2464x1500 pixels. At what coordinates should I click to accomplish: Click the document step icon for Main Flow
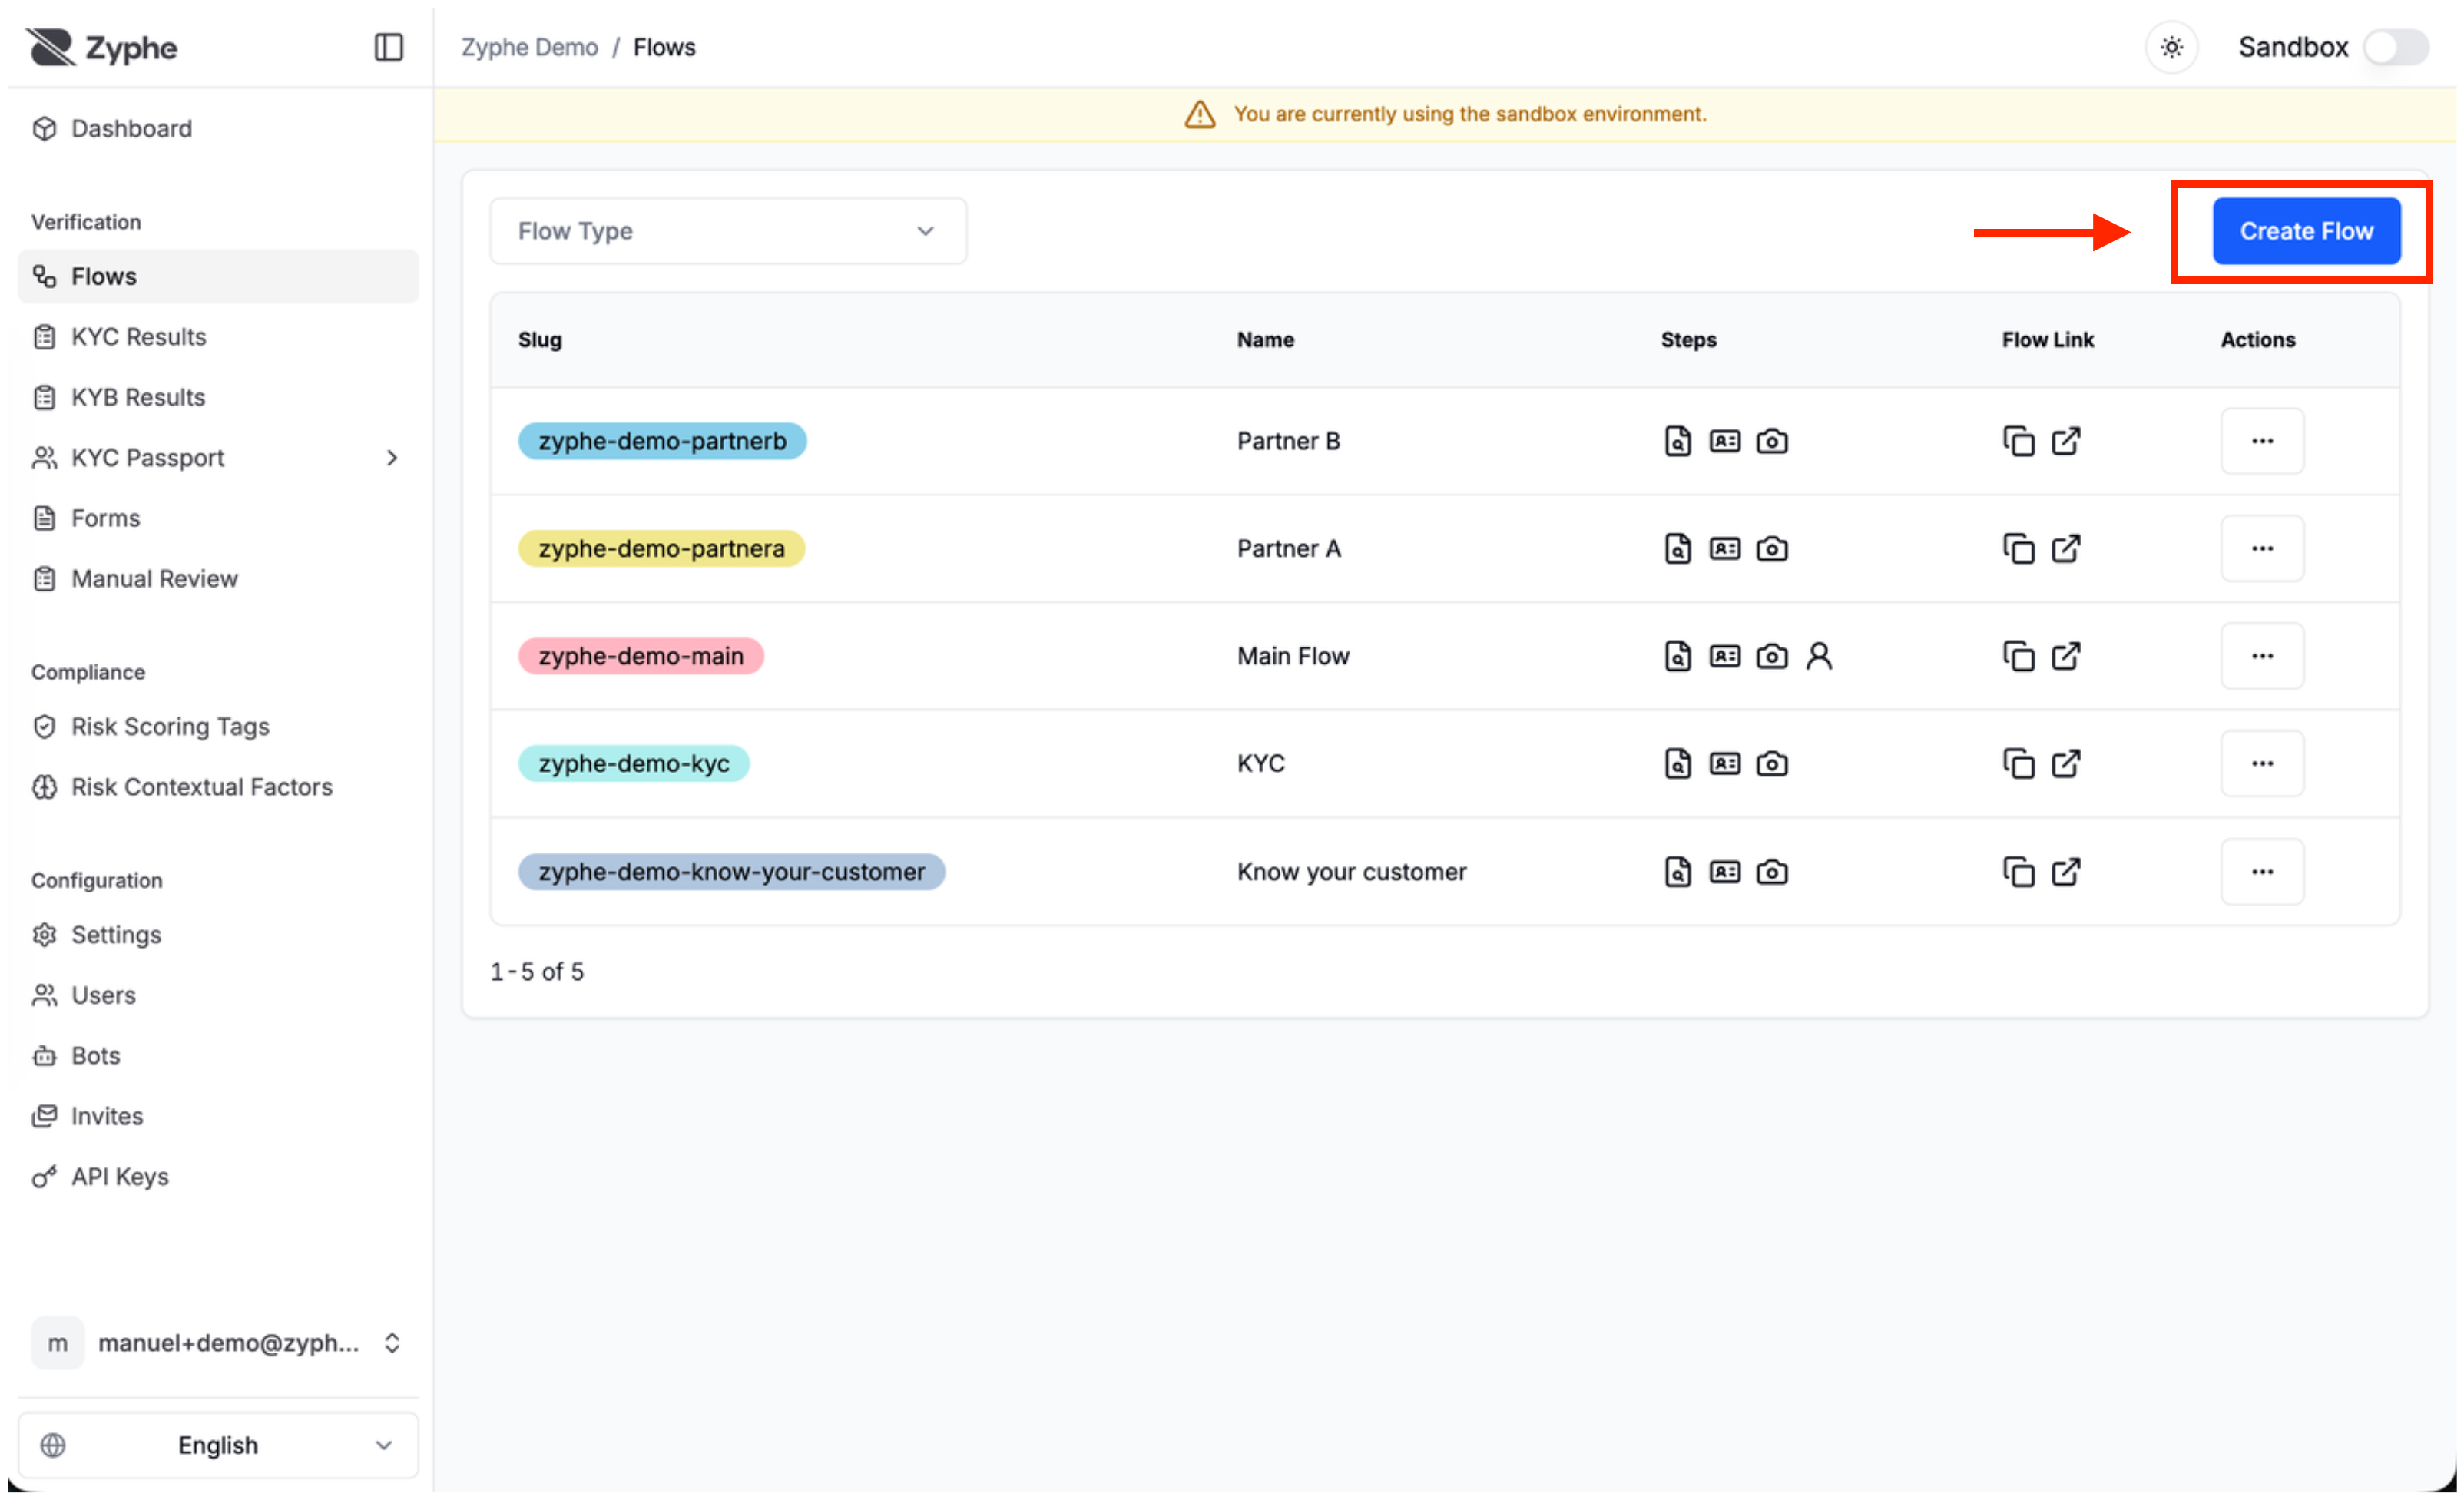click(x=1677, y=656)
